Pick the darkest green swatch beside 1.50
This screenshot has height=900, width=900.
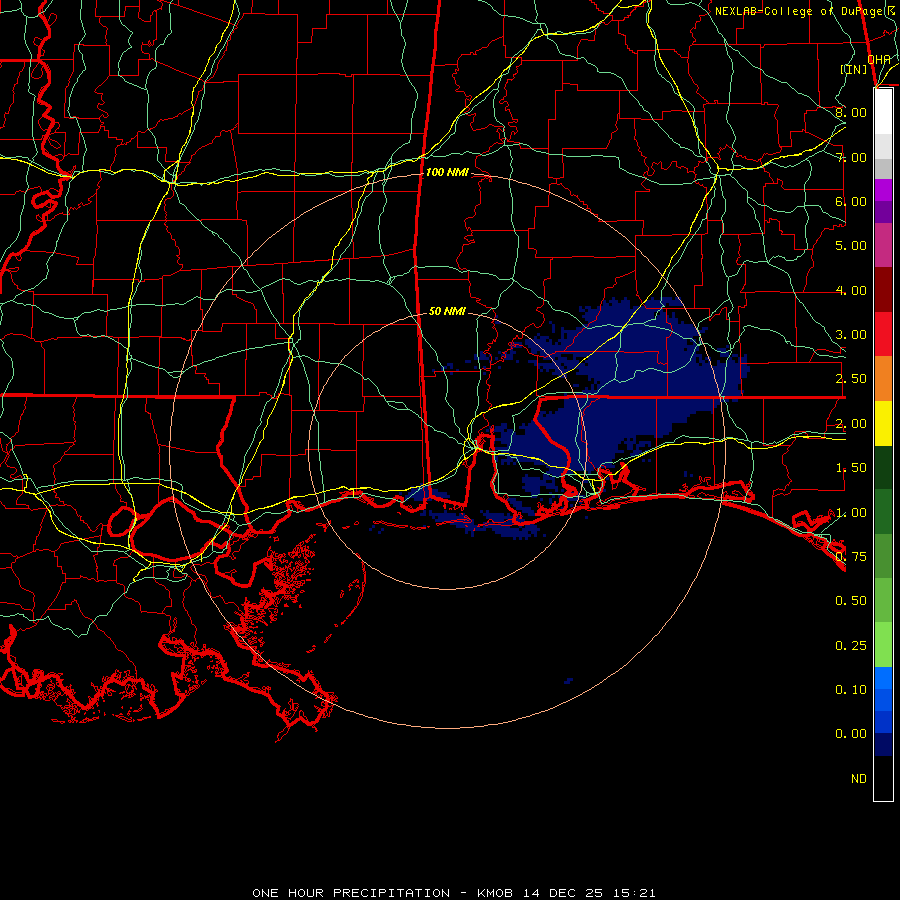click(x=883, y=467)
